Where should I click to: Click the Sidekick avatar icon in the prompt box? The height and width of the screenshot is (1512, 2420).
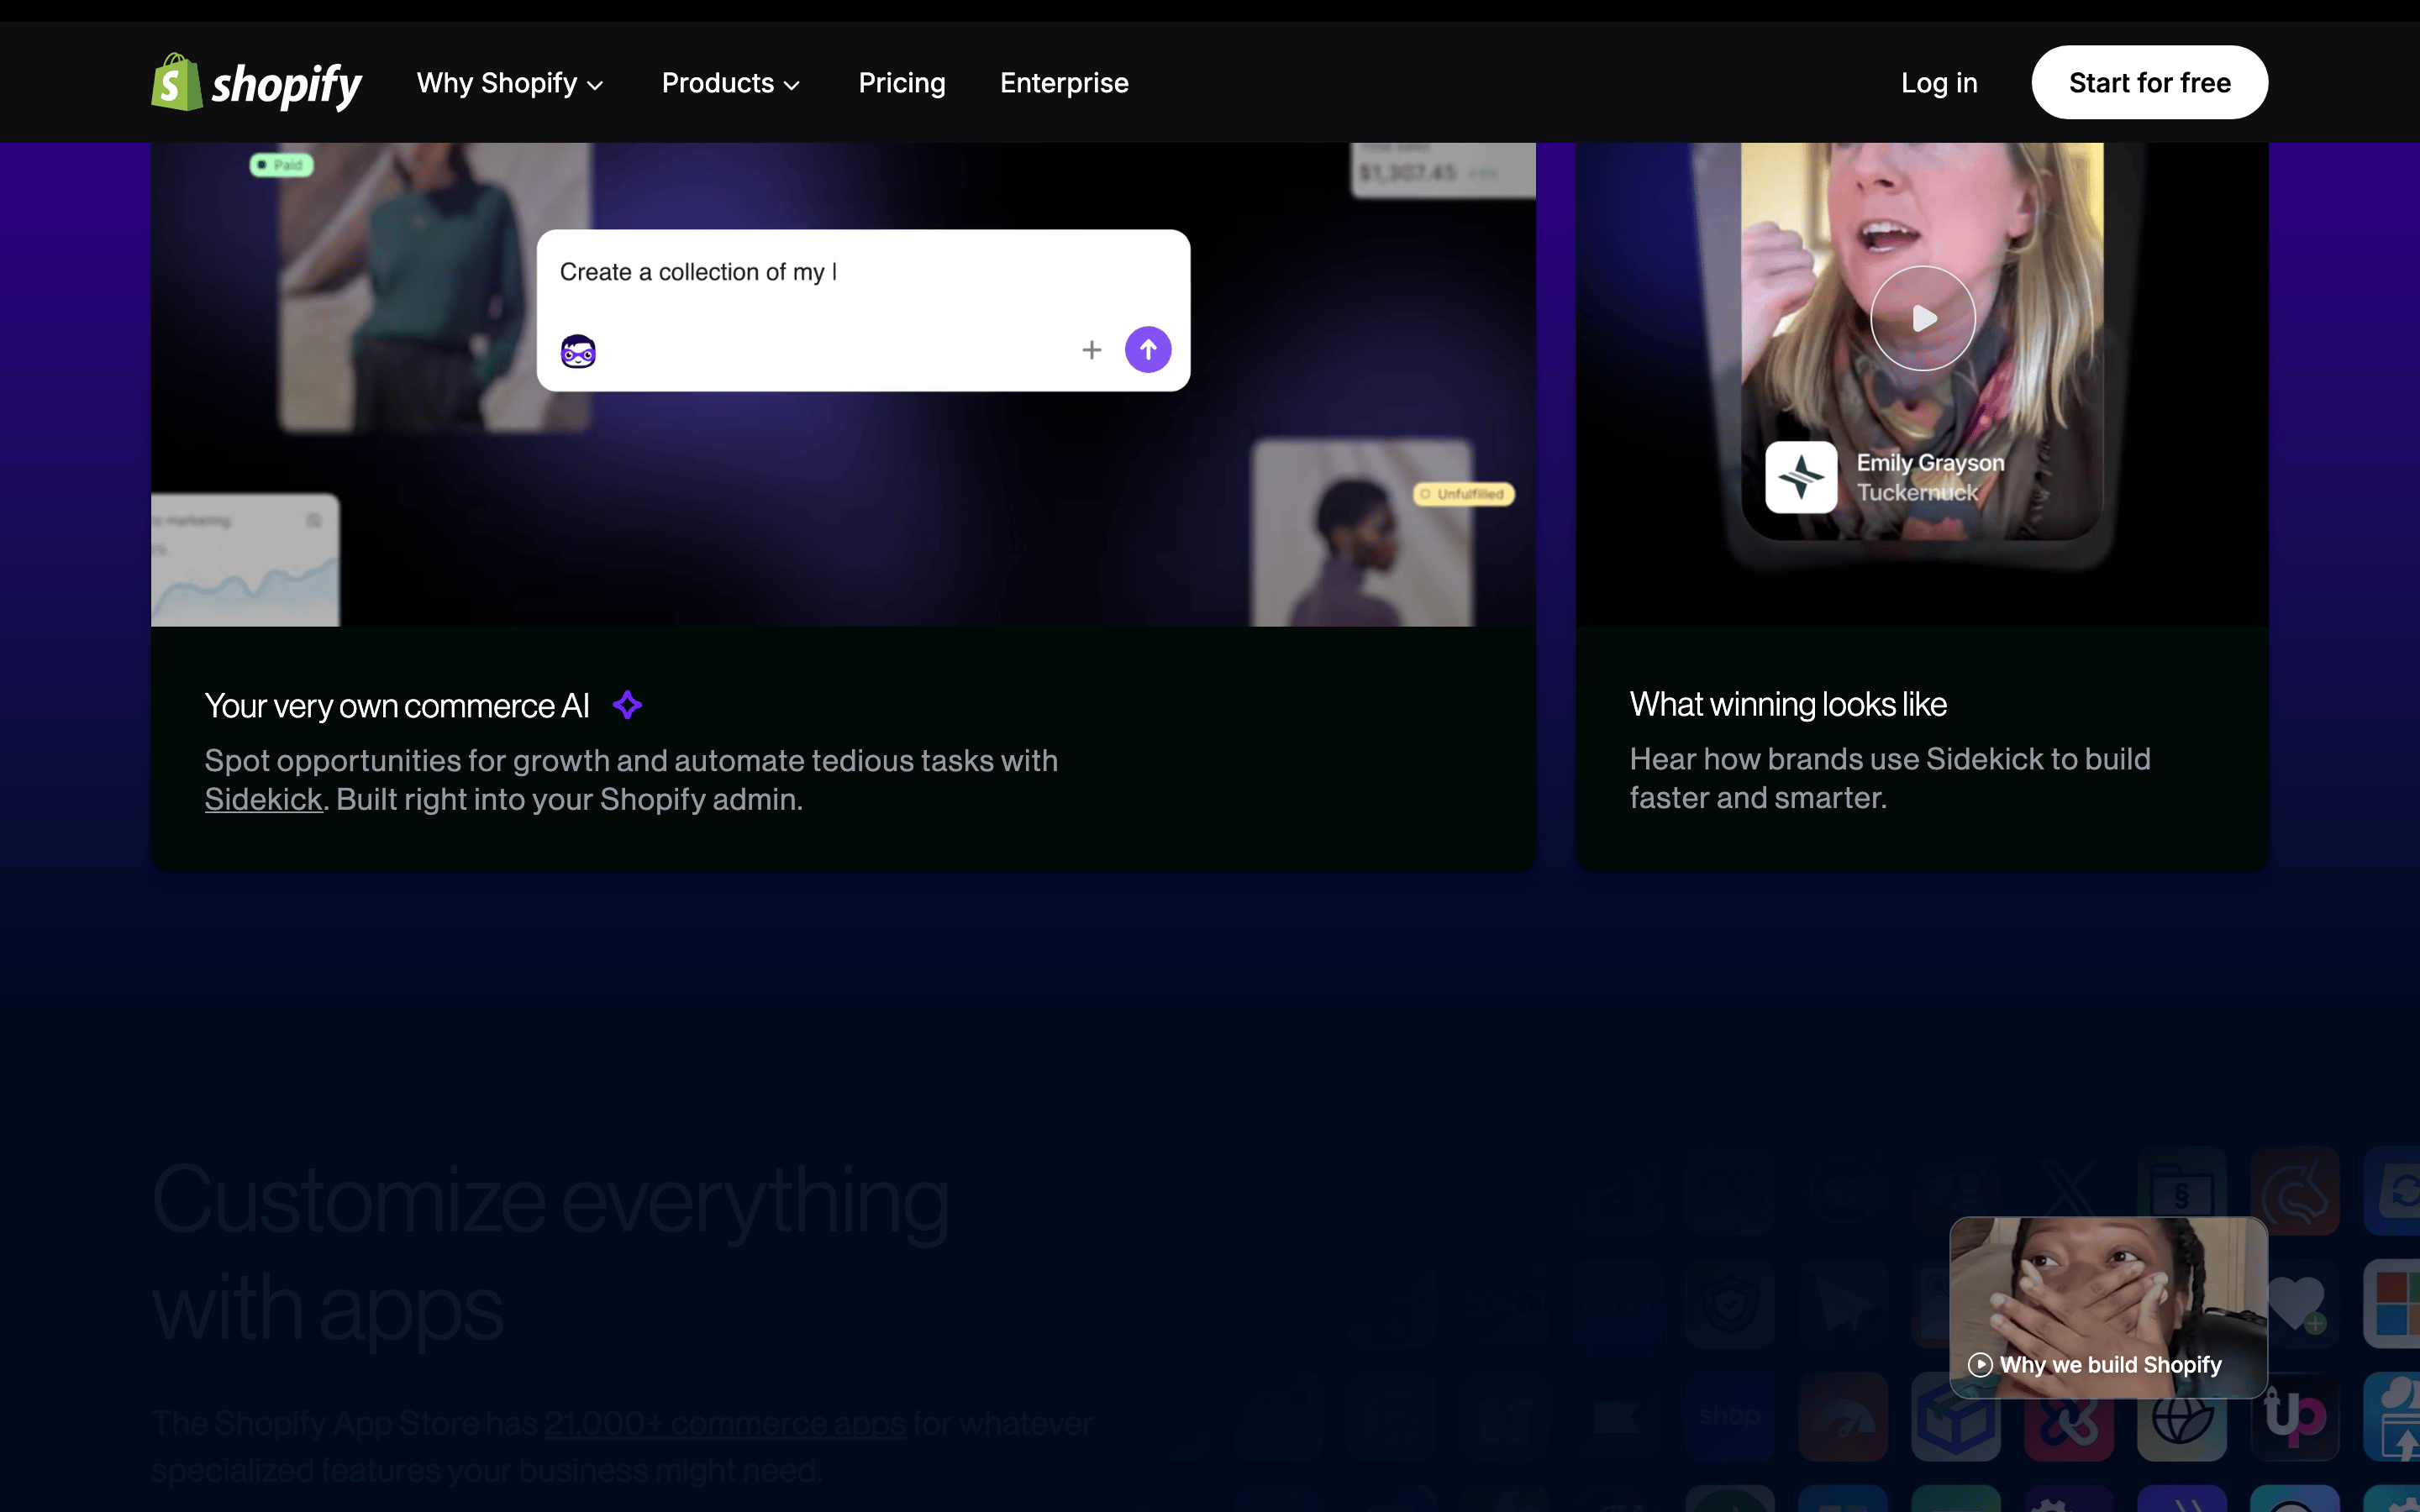578,351
